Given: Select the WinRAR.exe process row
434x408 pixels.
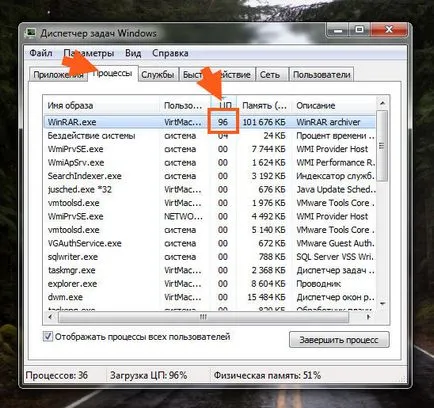Looking at the screenshot, I should [210, 122].
